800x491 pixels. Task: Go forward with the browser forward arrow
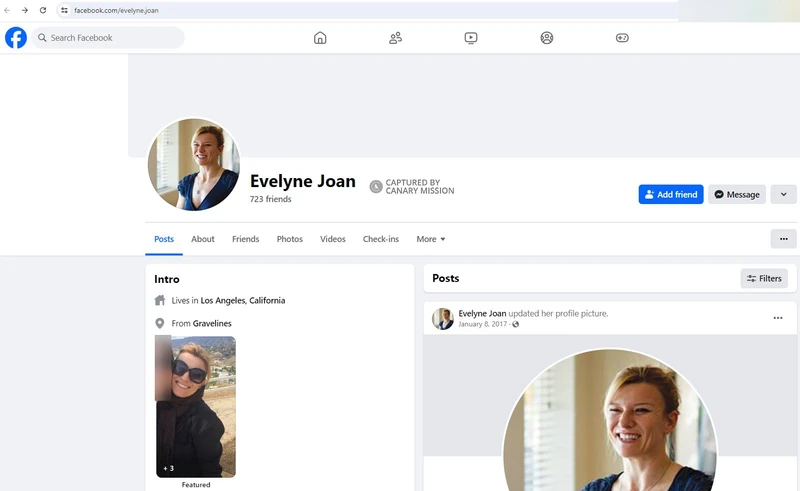(x=24, y=10)
